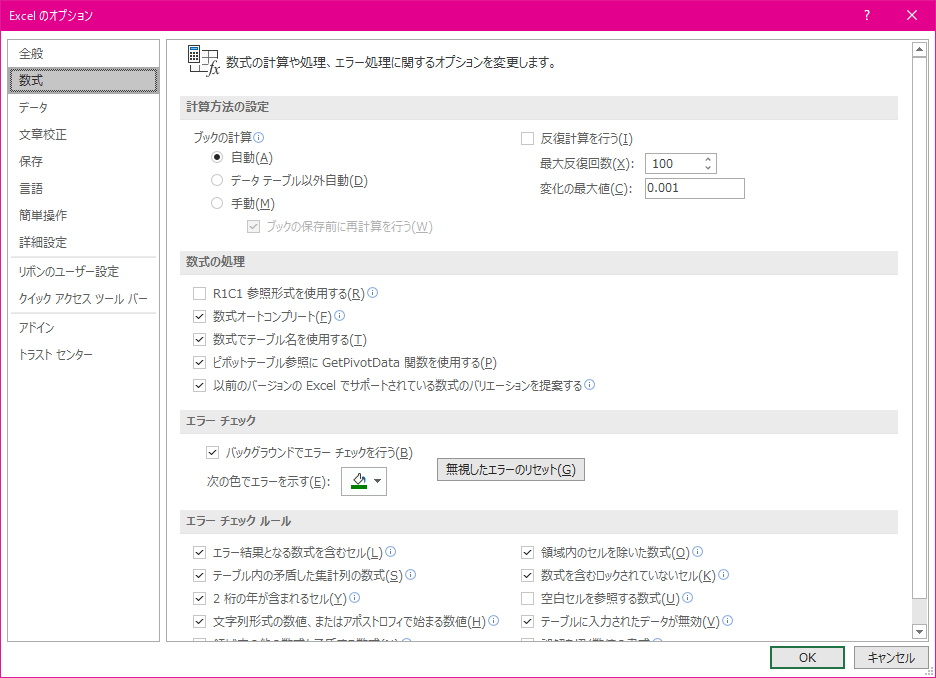Open the 保存 options category
The width and height of the screenshot is (936, 678).
[84, 162]
